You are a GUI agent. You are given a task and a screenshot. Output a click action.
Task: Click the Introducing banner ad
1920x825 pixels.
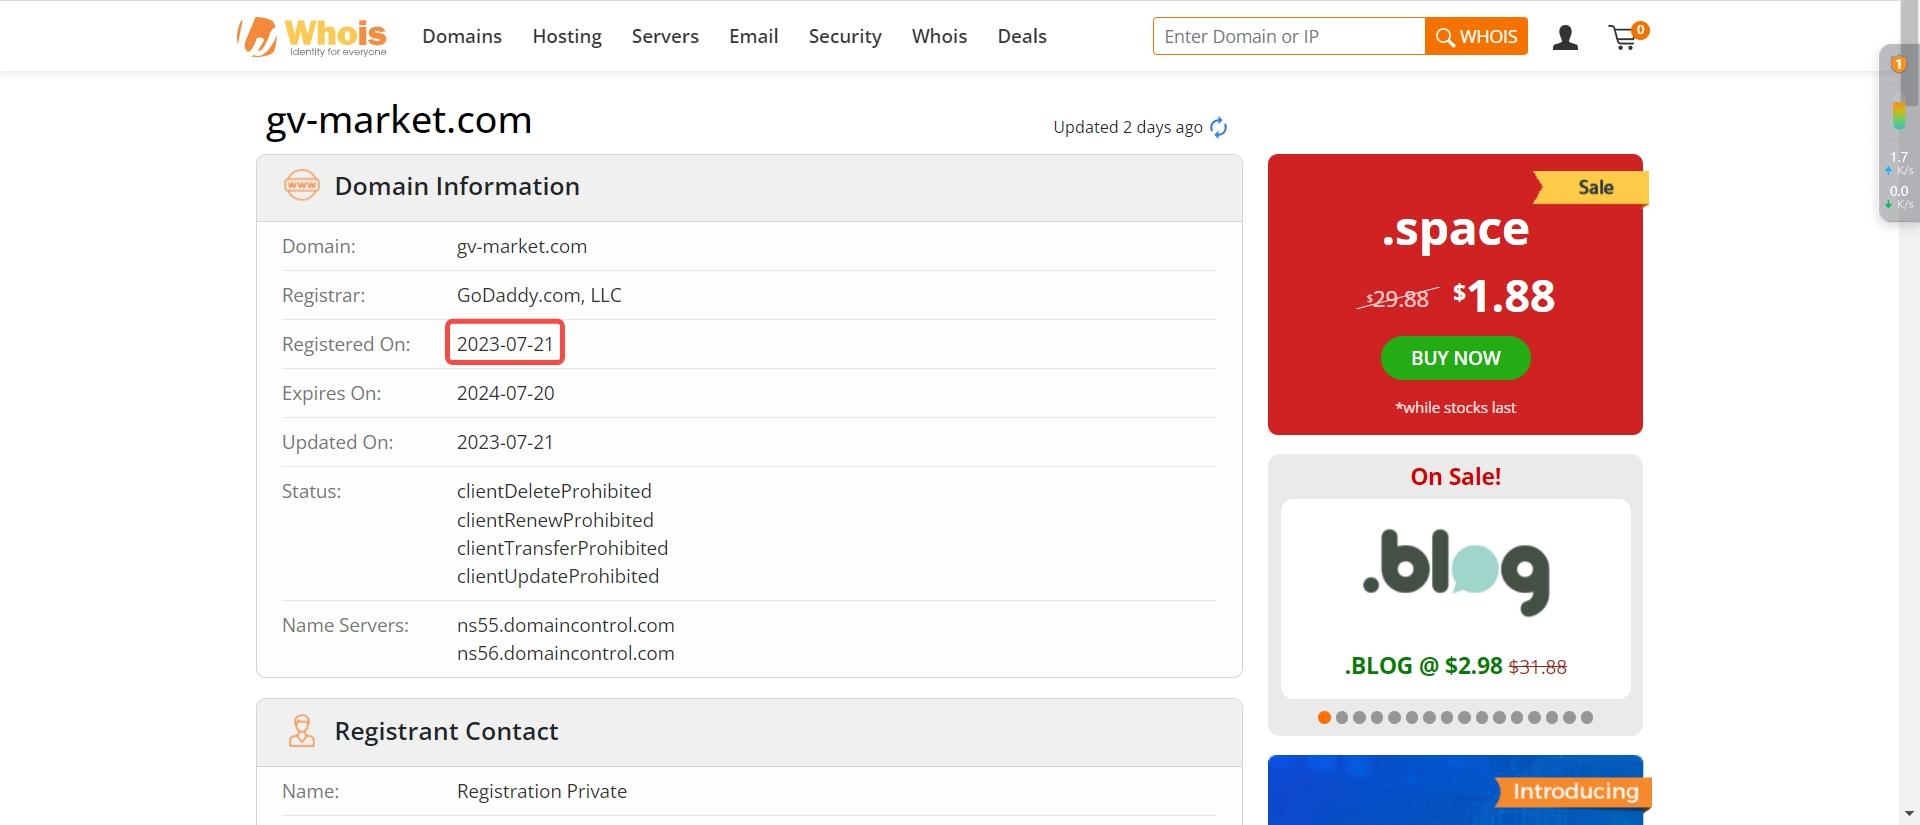pos(1455,790)
